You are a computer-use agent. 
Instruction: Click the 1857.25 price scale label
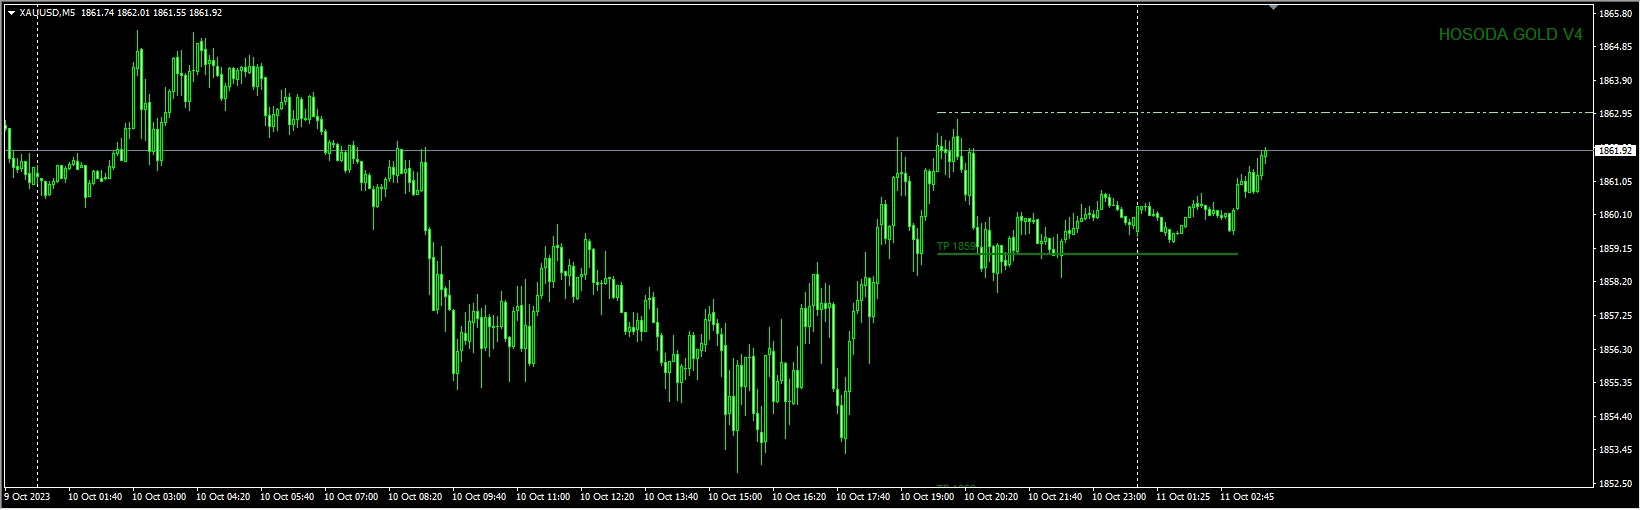point(1616,316)
